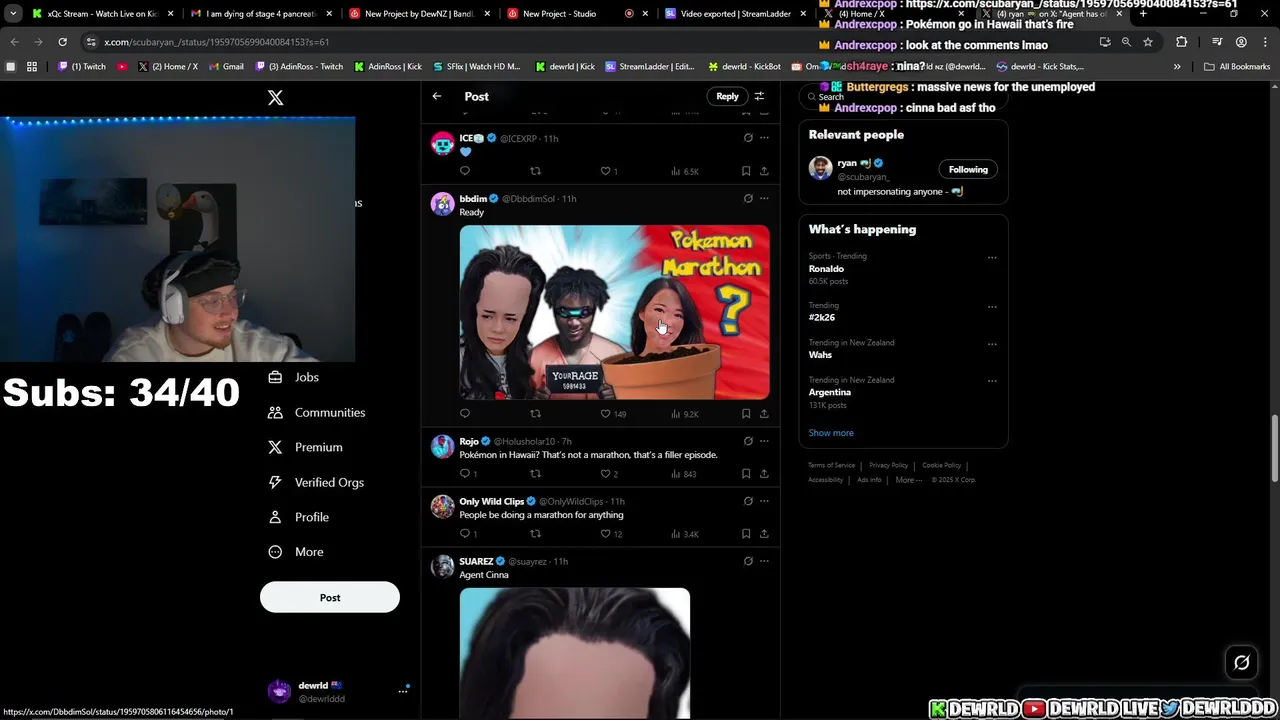Reload the page in browser toolbar
The image size is (1280, 720).
tap(62, 42)
